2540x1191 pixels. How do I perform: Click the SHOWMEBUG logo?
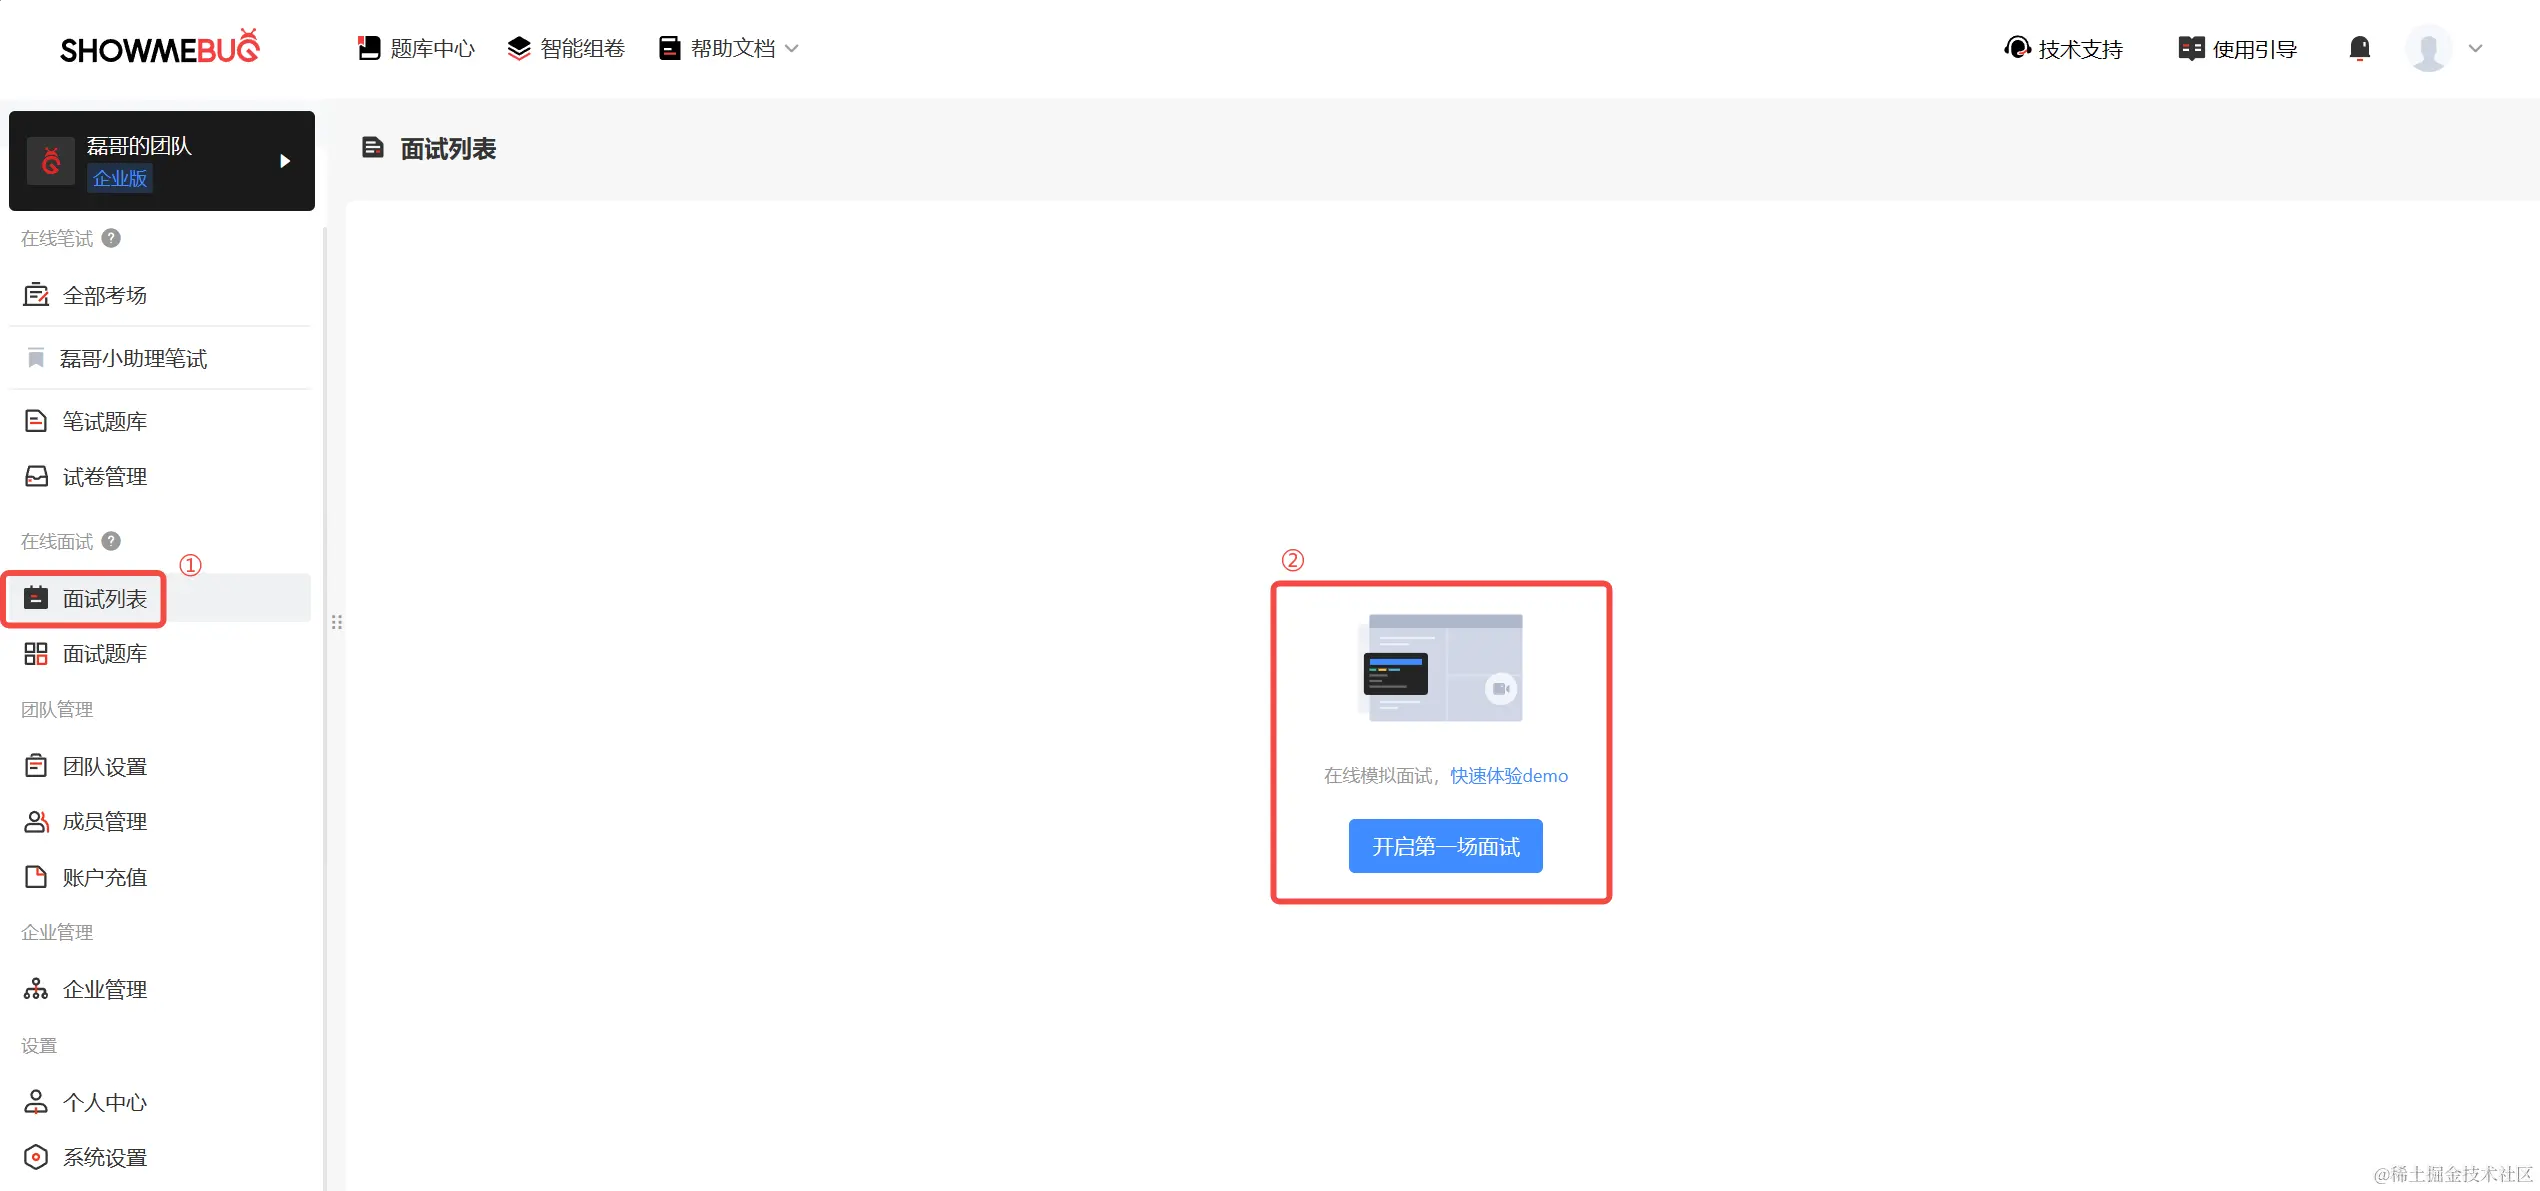pyautogui.click(x=160, y=47)
